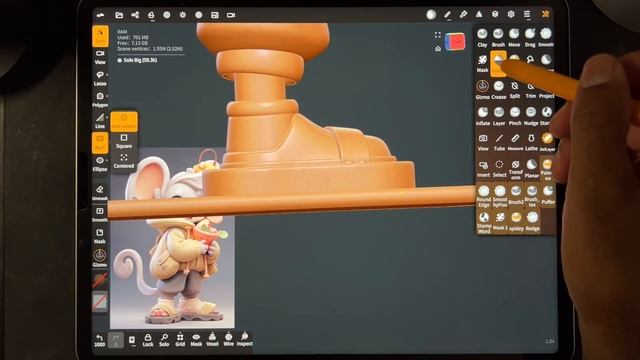640x360 pixels.
Task: Toggle the Inspect option
Action: (244, 340)
